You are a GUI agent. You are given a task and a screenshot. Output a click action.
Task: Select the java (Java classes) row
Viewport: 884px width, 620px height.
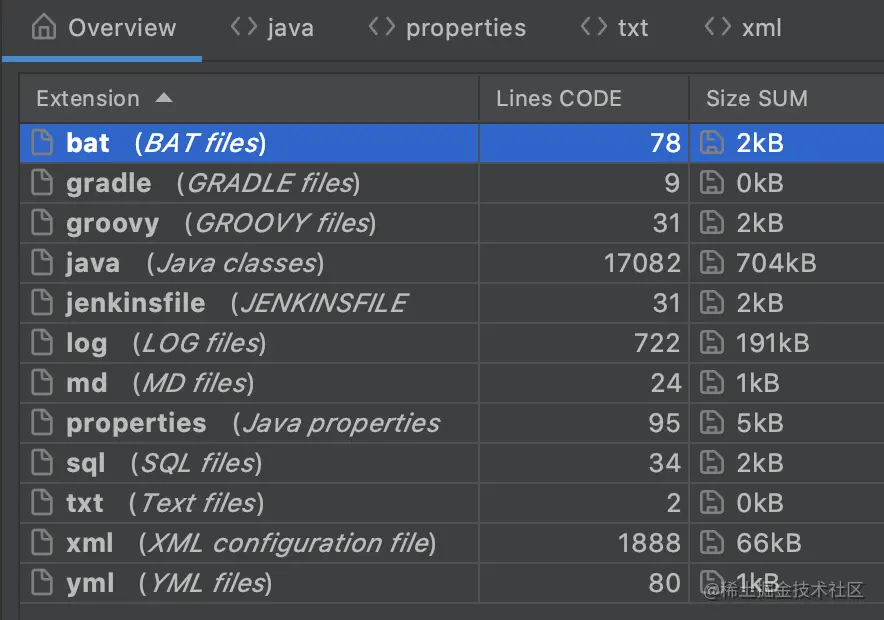click(452, 263)
